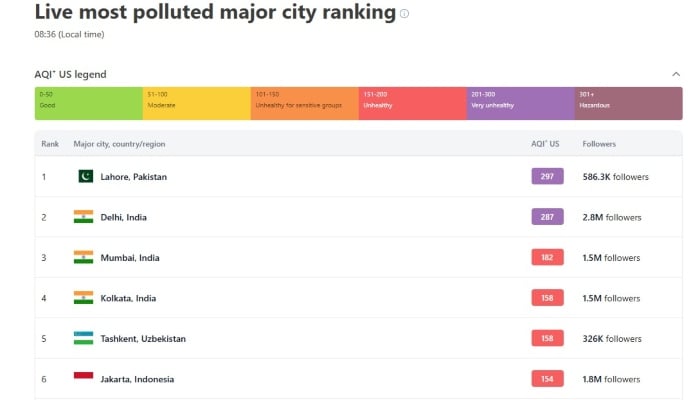The height and width of the screenshot is (400, 700).
Task: Click the purple Very unhealthy legend swatch
Action: (520, 103)
